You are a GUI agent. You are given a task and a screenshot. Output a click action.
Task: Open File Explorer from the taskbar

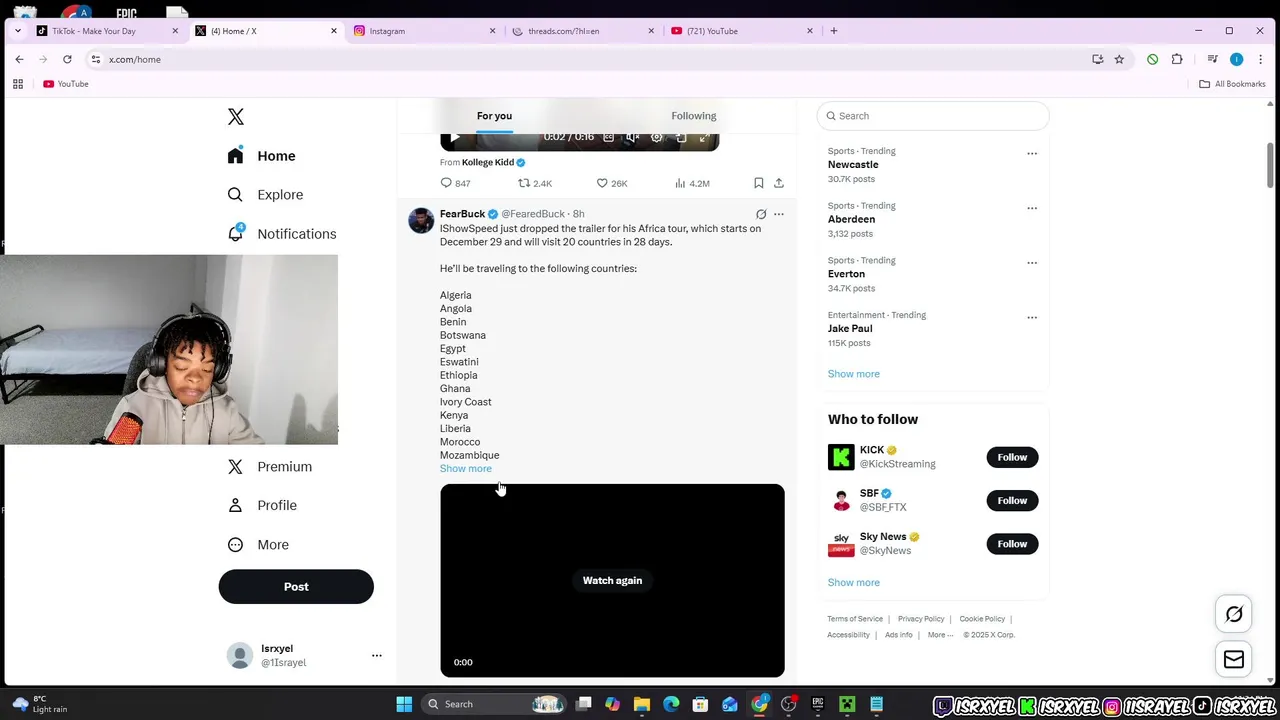click(642, 704)
